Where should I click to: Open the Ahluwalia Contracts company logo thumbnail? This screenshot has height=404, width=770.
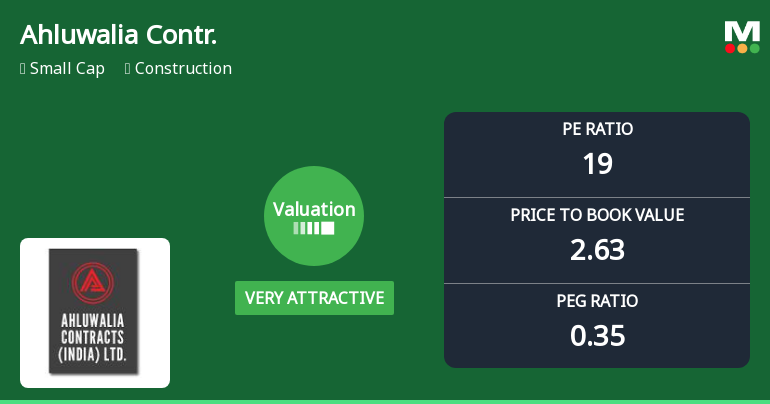click(95, 312)
